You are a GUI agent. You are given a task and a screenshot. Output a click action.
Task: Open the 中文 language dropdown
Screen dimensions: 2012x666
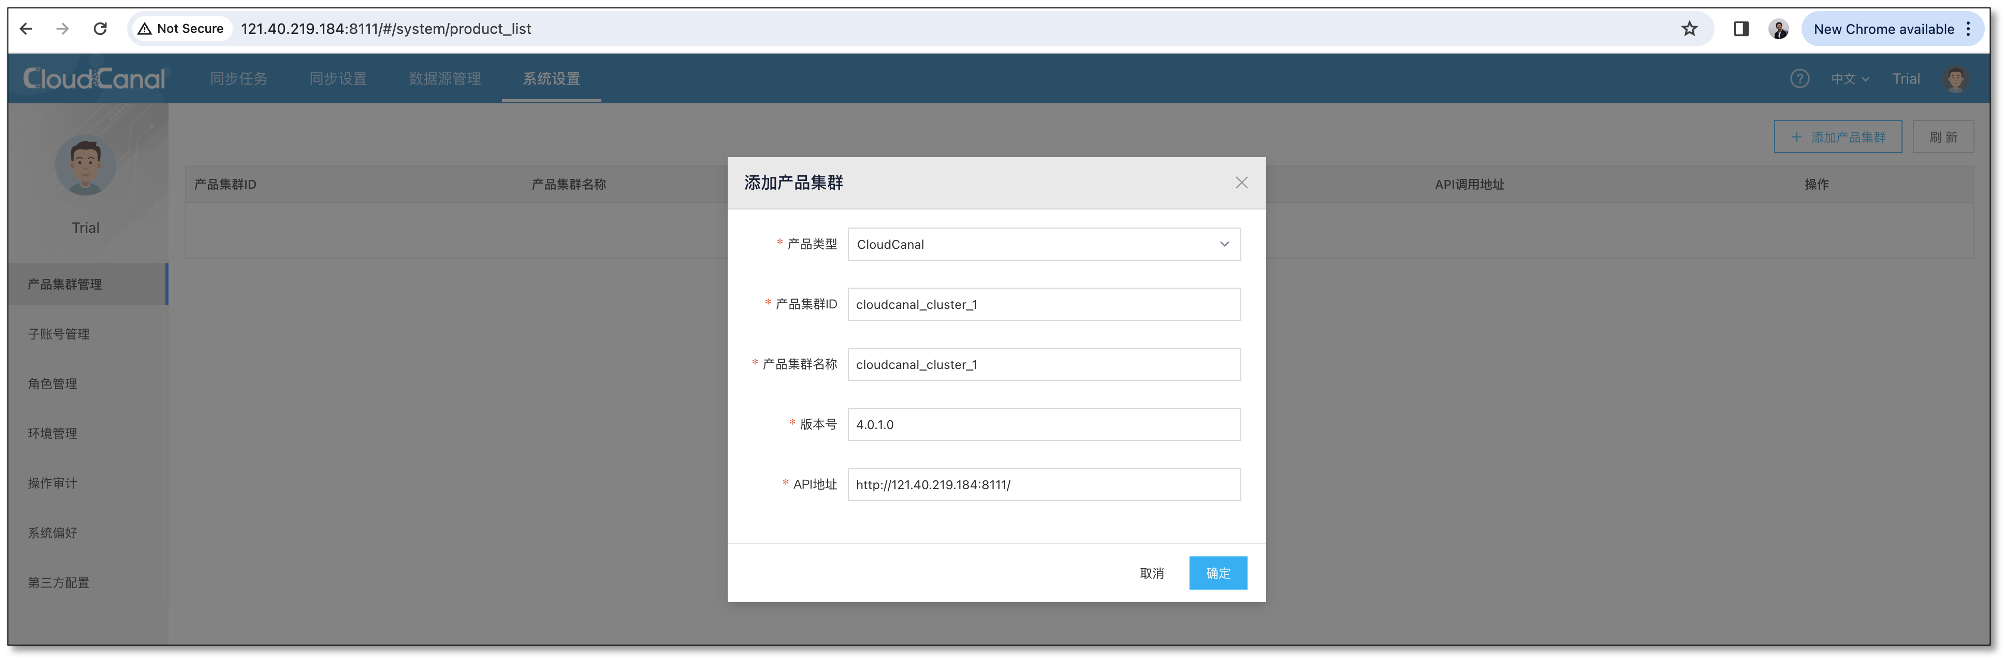pyautogui.click(x=1849, y=79)
